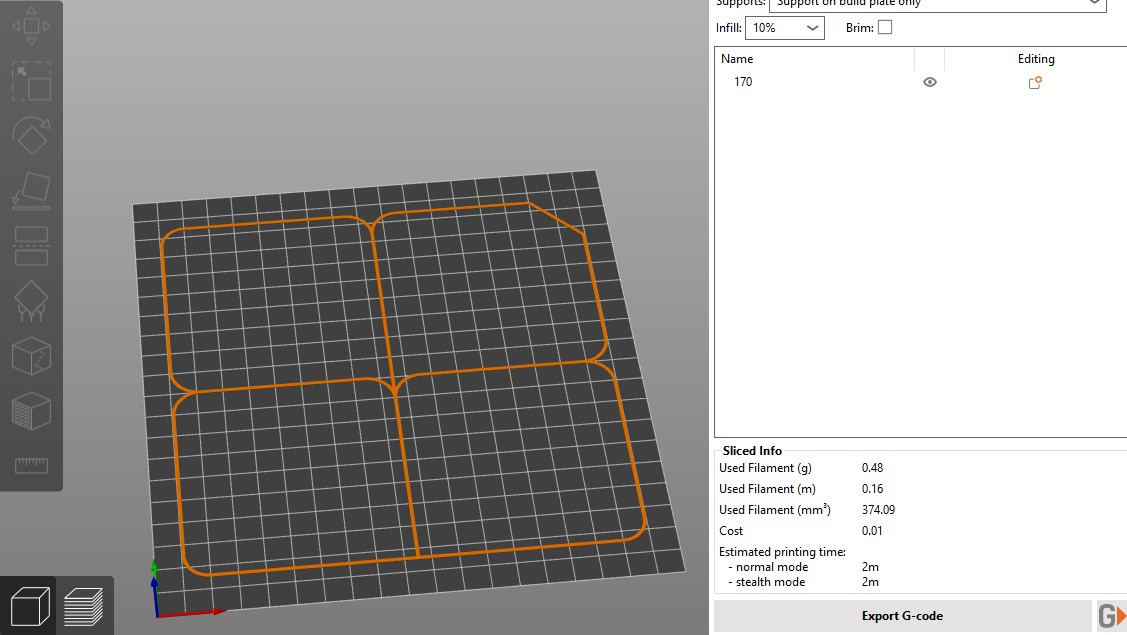Click the Used Filament (m) value 0.16
Viewport: 1127px width, 635px height.
click(x=872, y=488)
